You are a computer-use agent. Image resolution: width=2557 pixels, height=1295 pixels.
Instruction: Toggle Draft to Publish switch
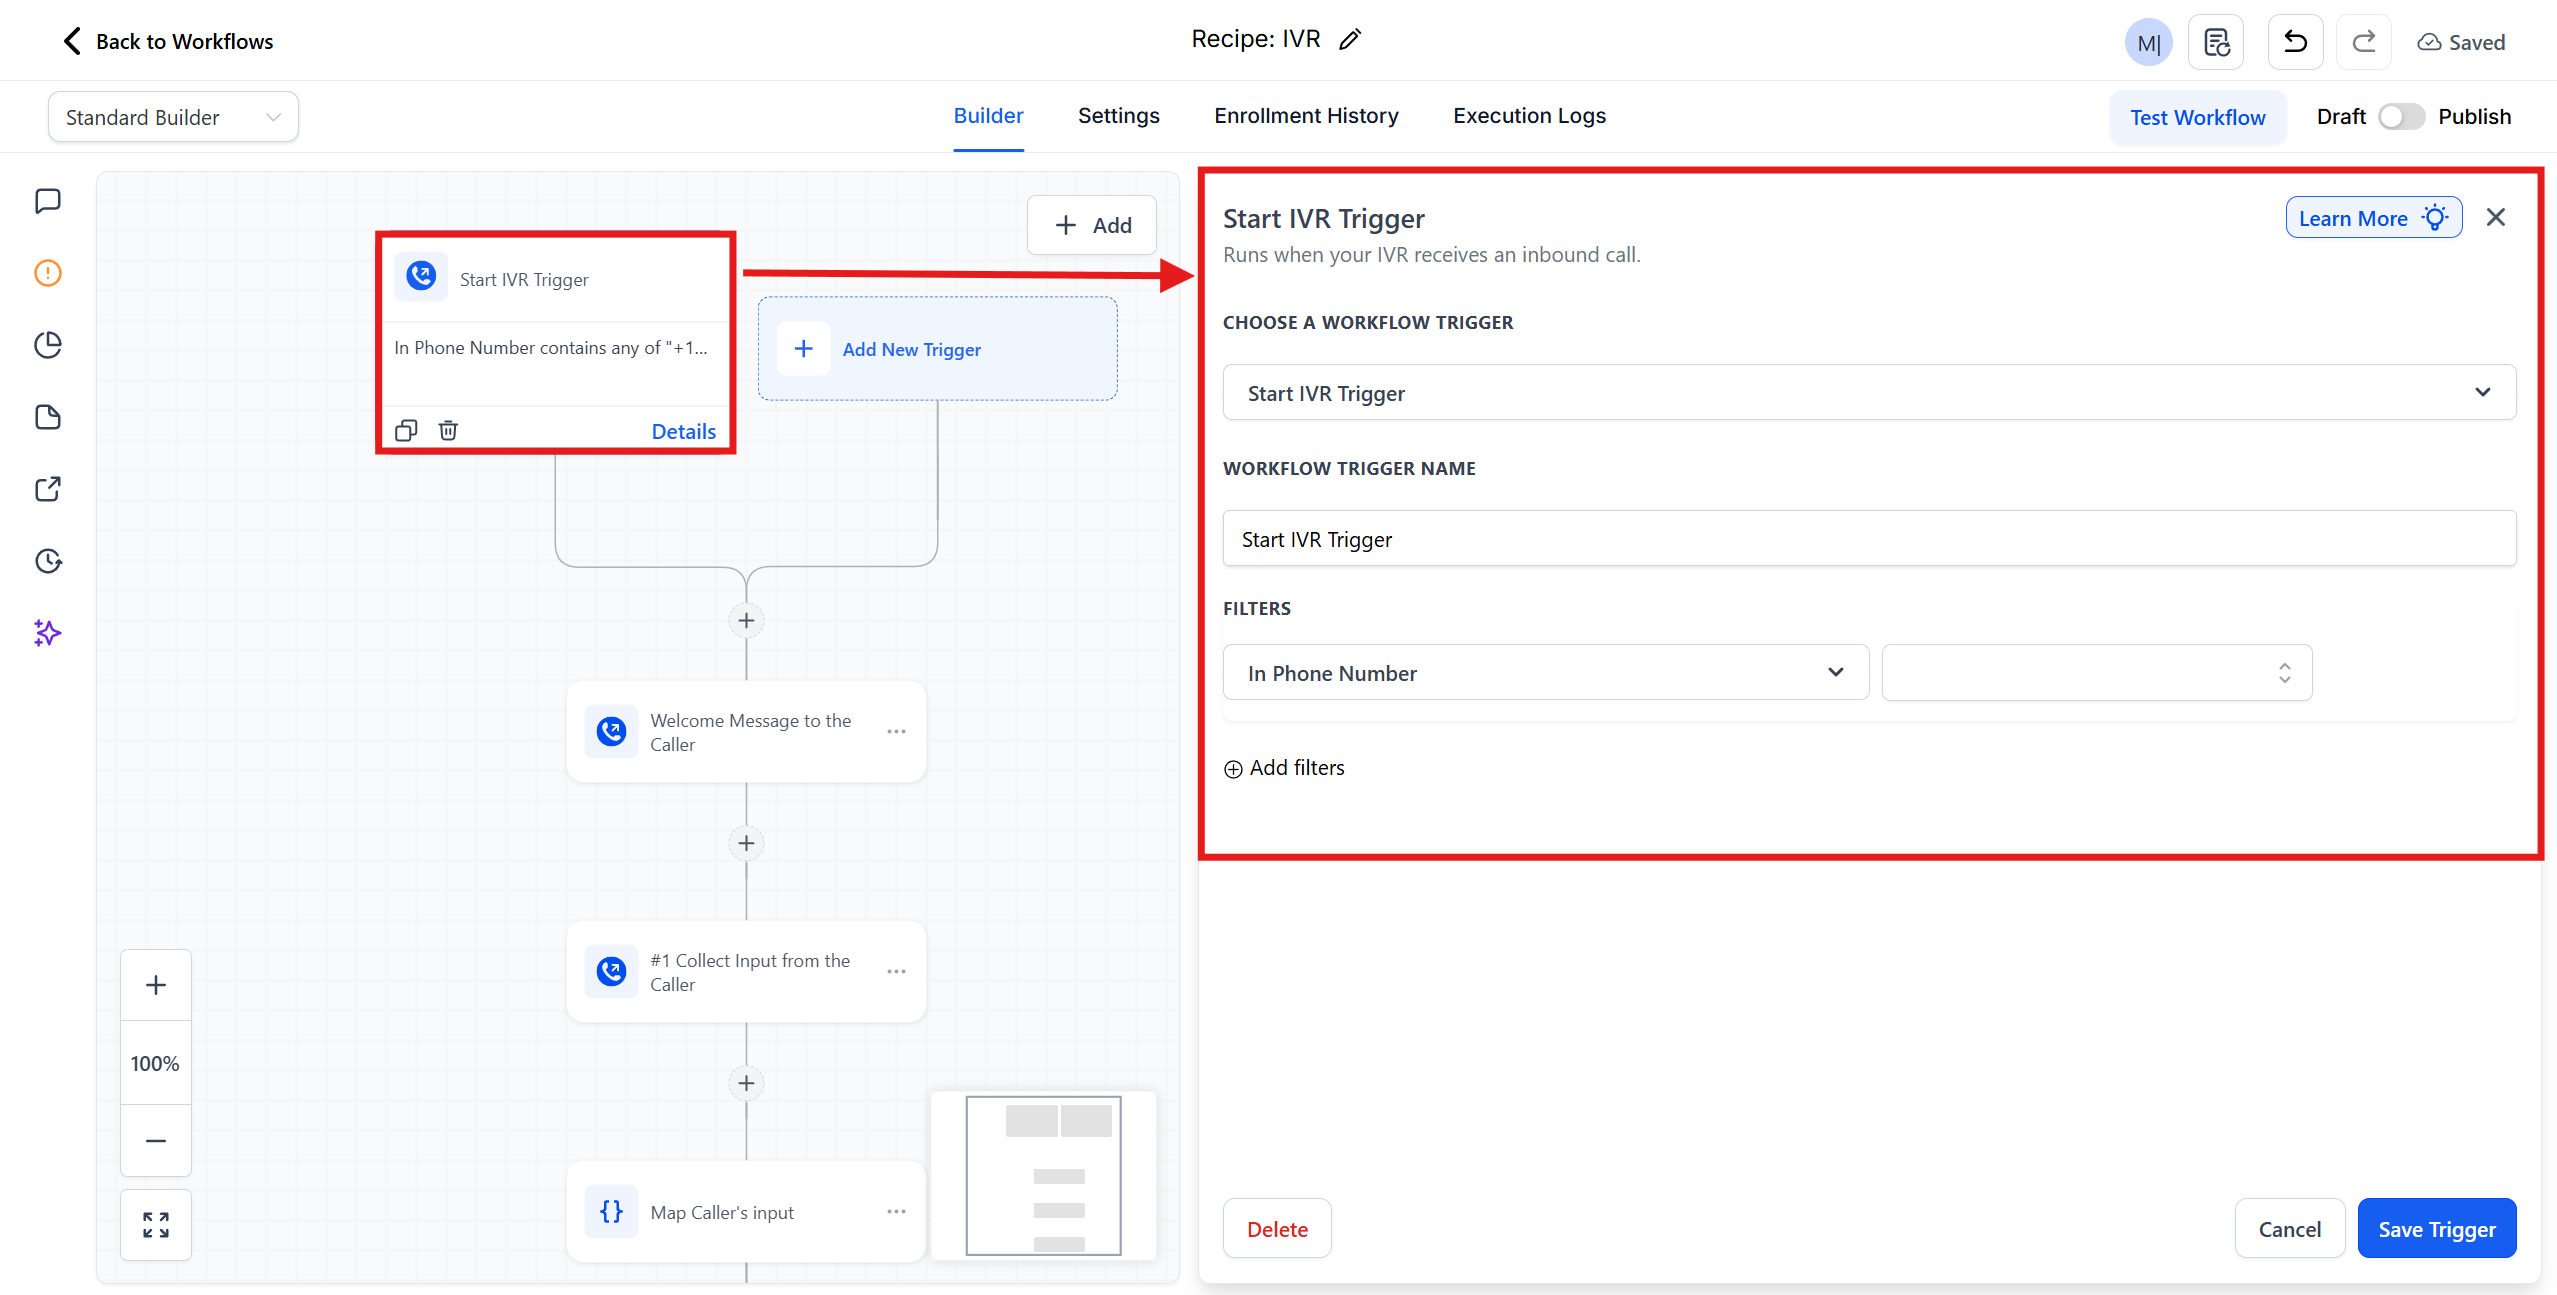[x=2401, y=117]
